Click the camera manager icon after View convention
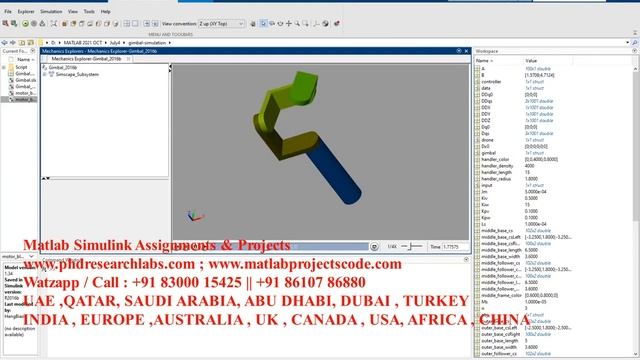640x360 pixels. tap(253, 24)
